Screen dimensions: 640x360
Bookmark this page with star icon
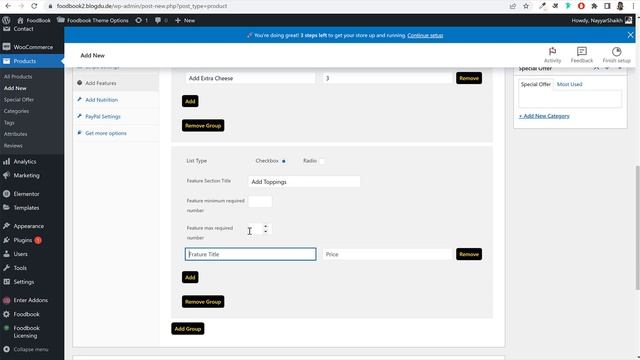tap(526, 6)
